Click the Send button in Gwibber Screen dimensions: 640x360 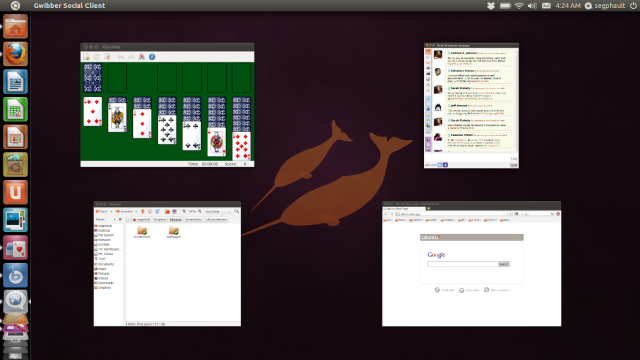coord(513,165)
